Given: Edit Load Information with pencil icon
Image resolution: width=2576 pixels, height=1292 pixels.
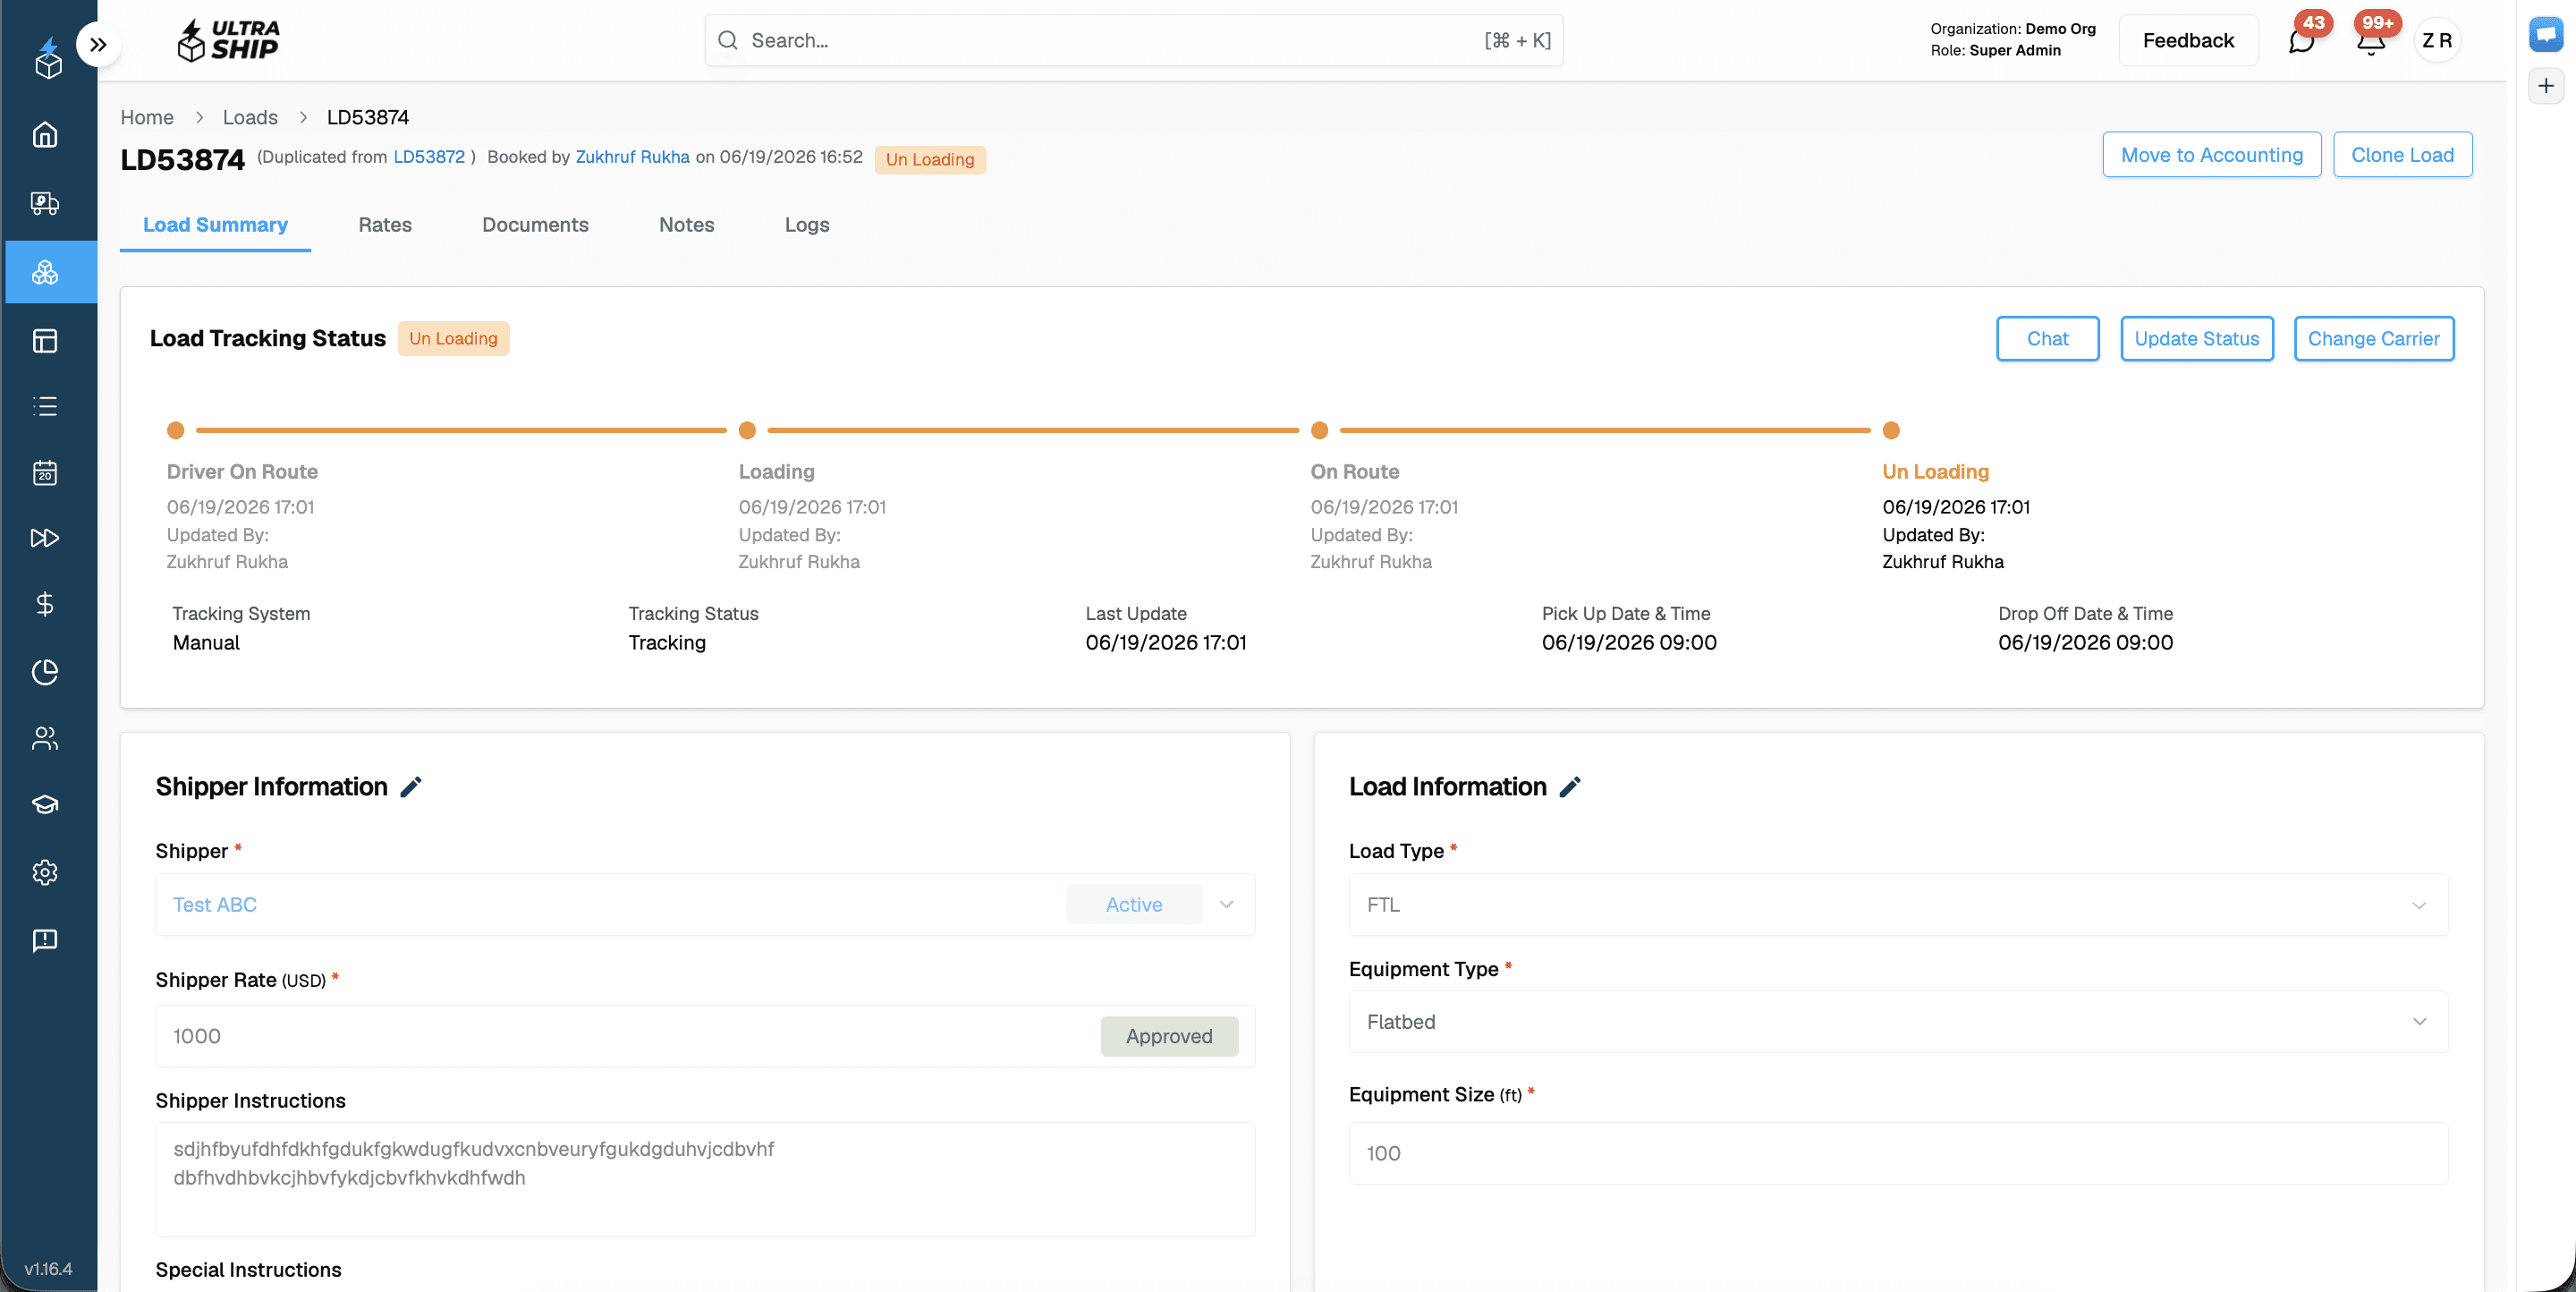Looking at the screenshot, I should point(1570,787).
